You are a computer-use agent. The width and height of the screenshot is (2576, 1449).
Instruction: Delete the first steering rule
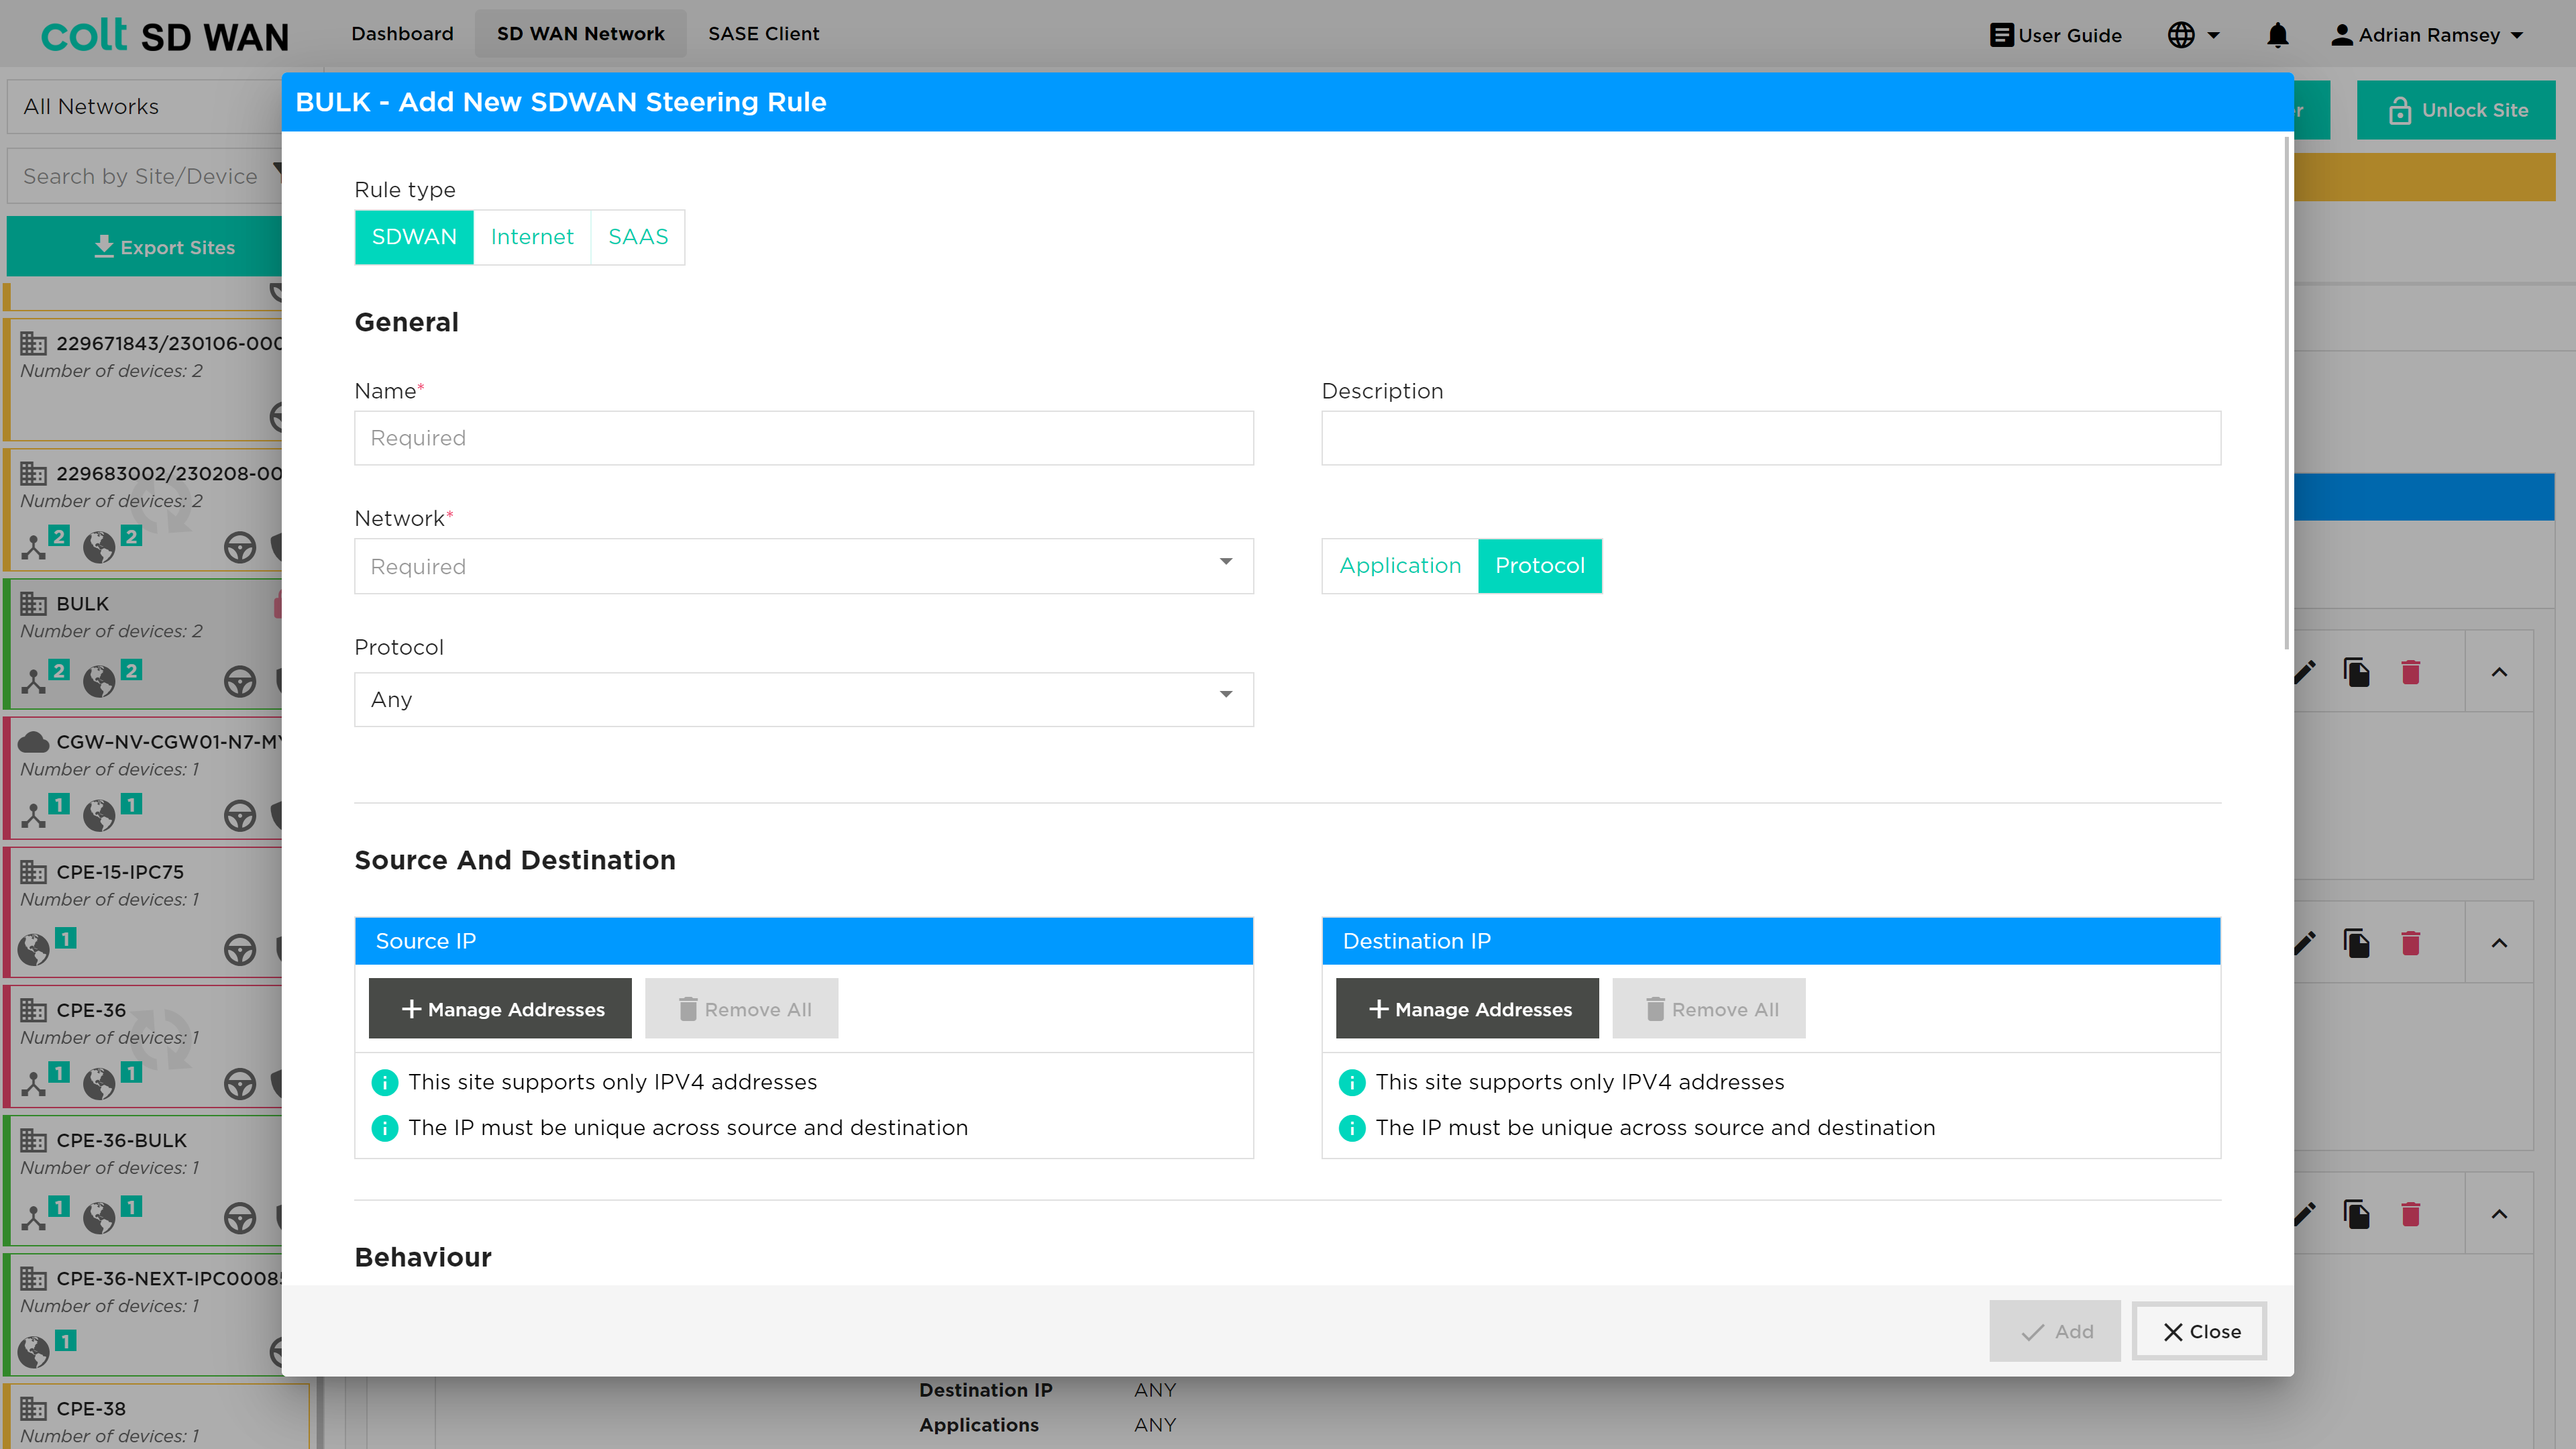point(2411,672)
